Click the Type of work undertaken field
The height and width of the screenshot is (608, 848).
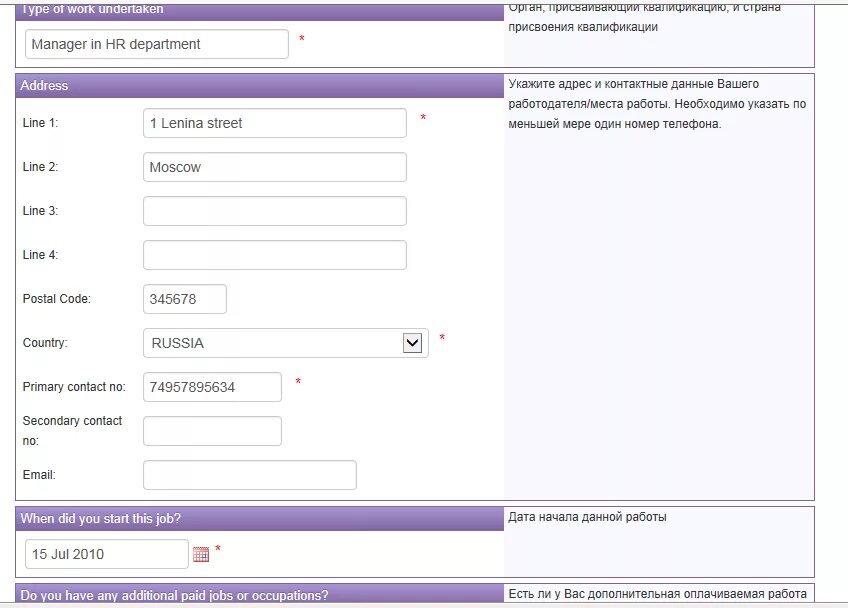(x=157, y=44)
